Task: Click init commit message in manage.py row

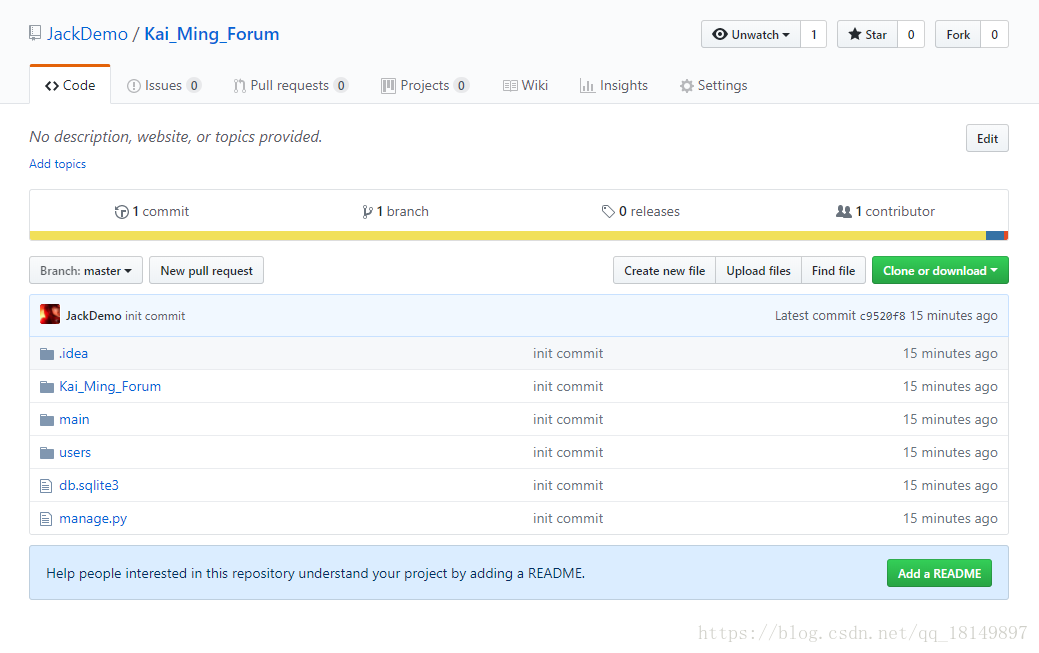Action: 568,518
